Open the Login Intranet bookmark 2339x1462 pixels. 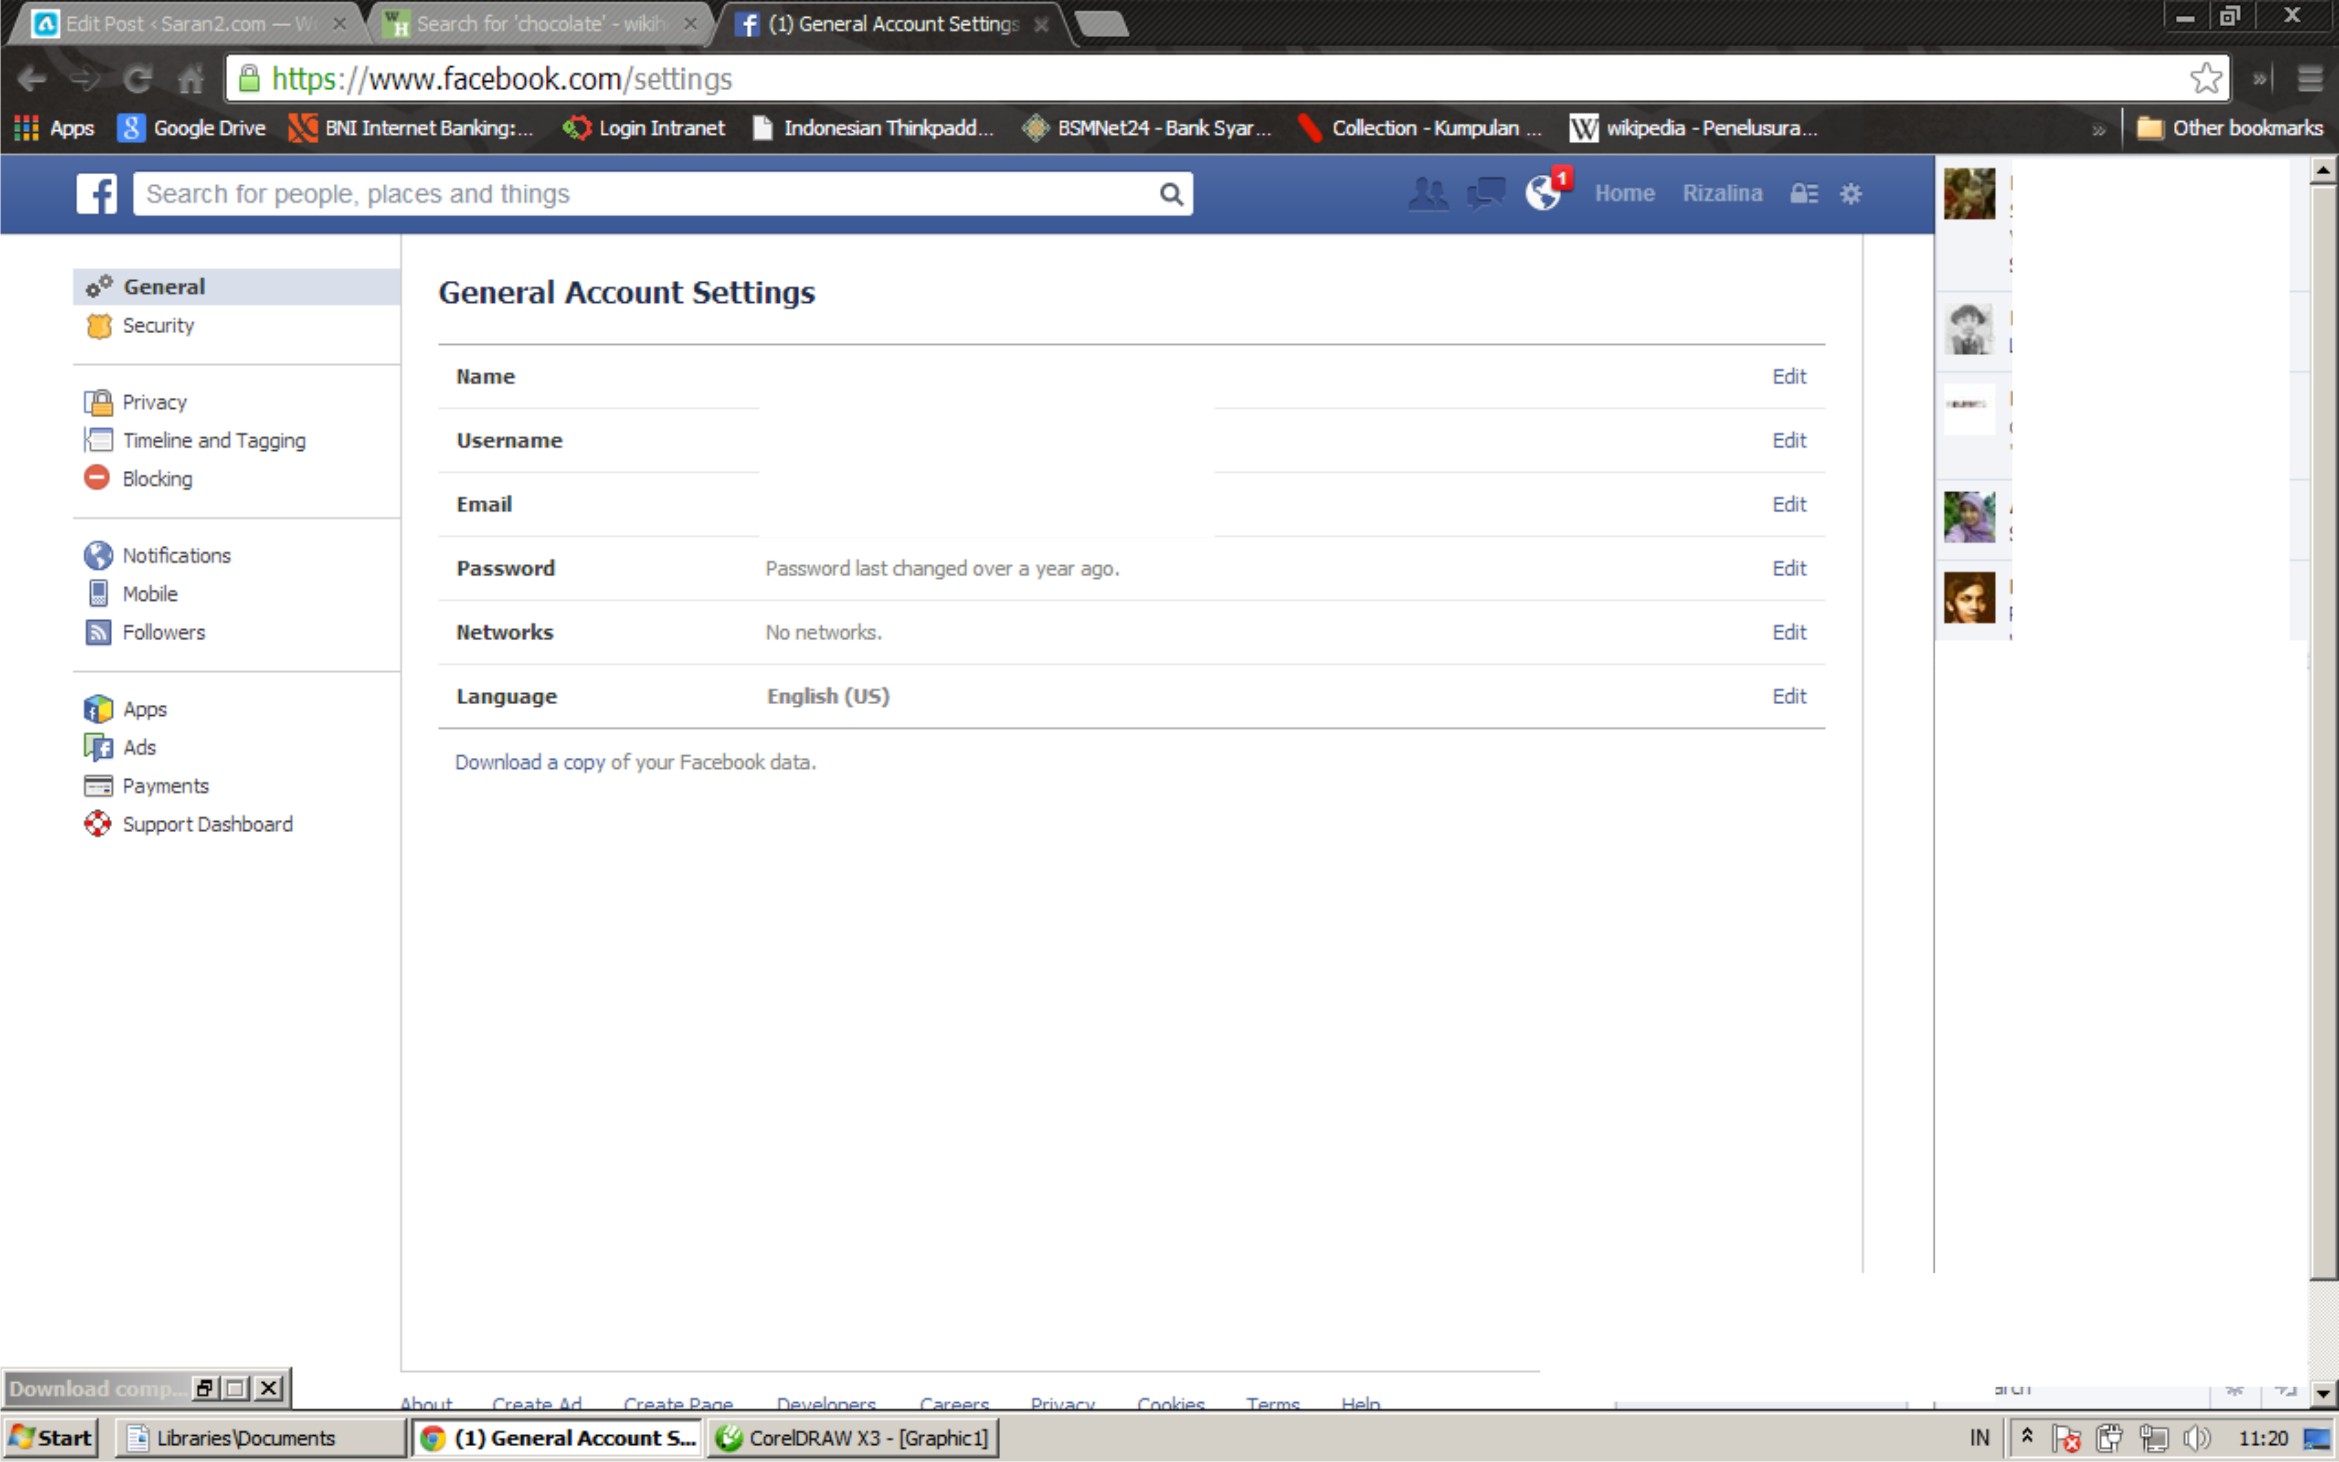(x=644, y=128)
